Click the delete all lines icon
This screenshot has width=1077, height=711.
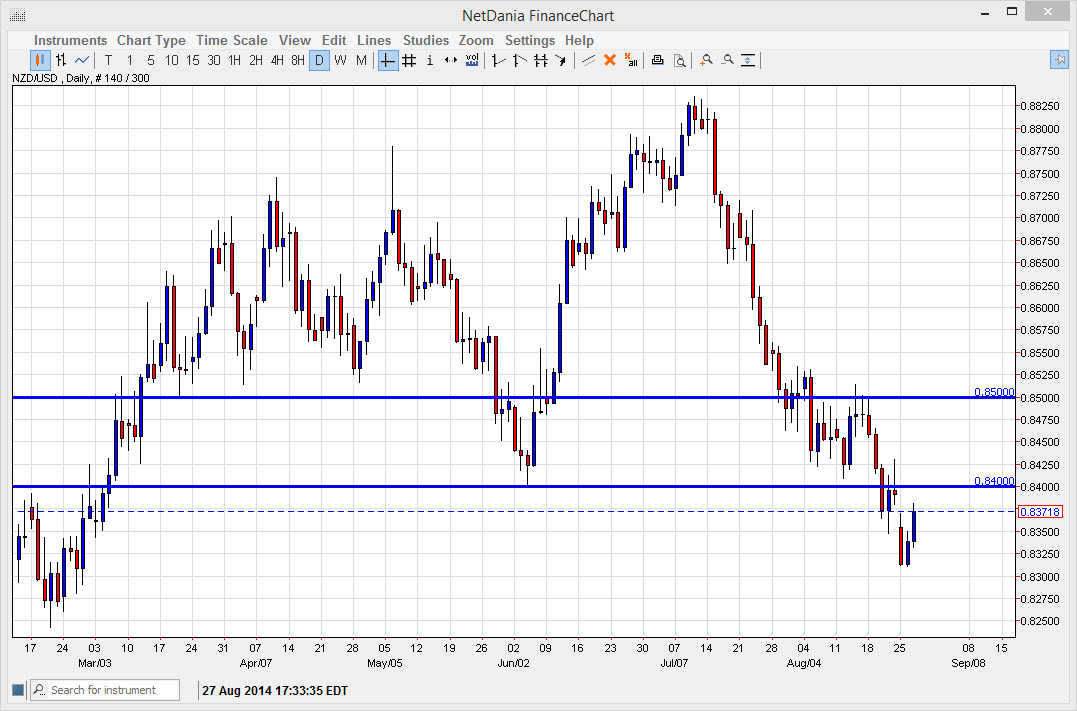(x=630, y=60)
